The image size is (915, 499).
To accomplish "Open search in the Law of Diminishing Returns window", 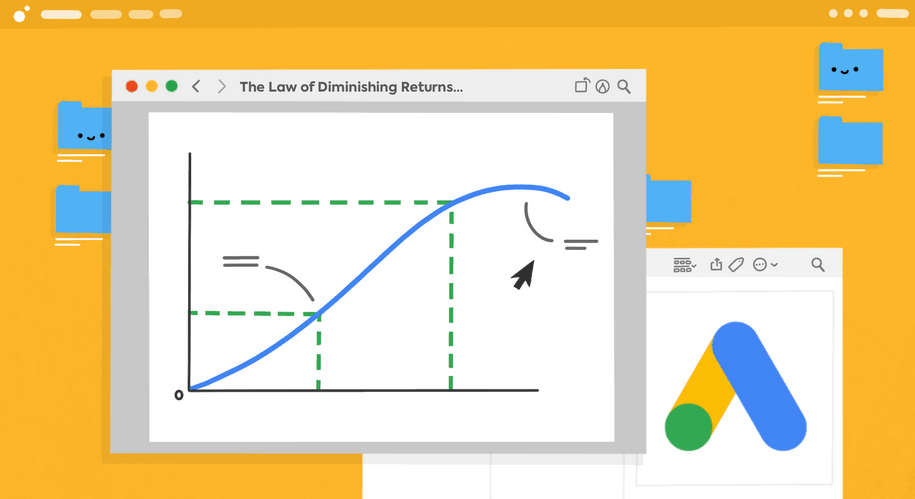I will tap(624, 87).
